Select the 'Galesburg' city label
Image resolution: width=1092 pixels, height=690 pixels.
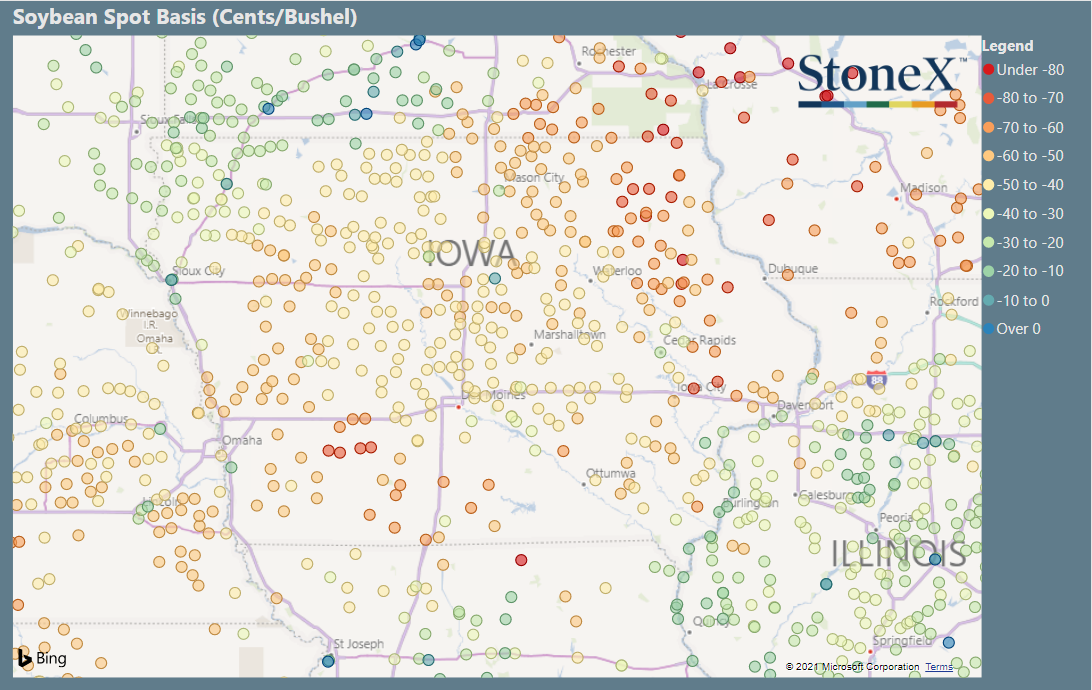pos(827,496)
